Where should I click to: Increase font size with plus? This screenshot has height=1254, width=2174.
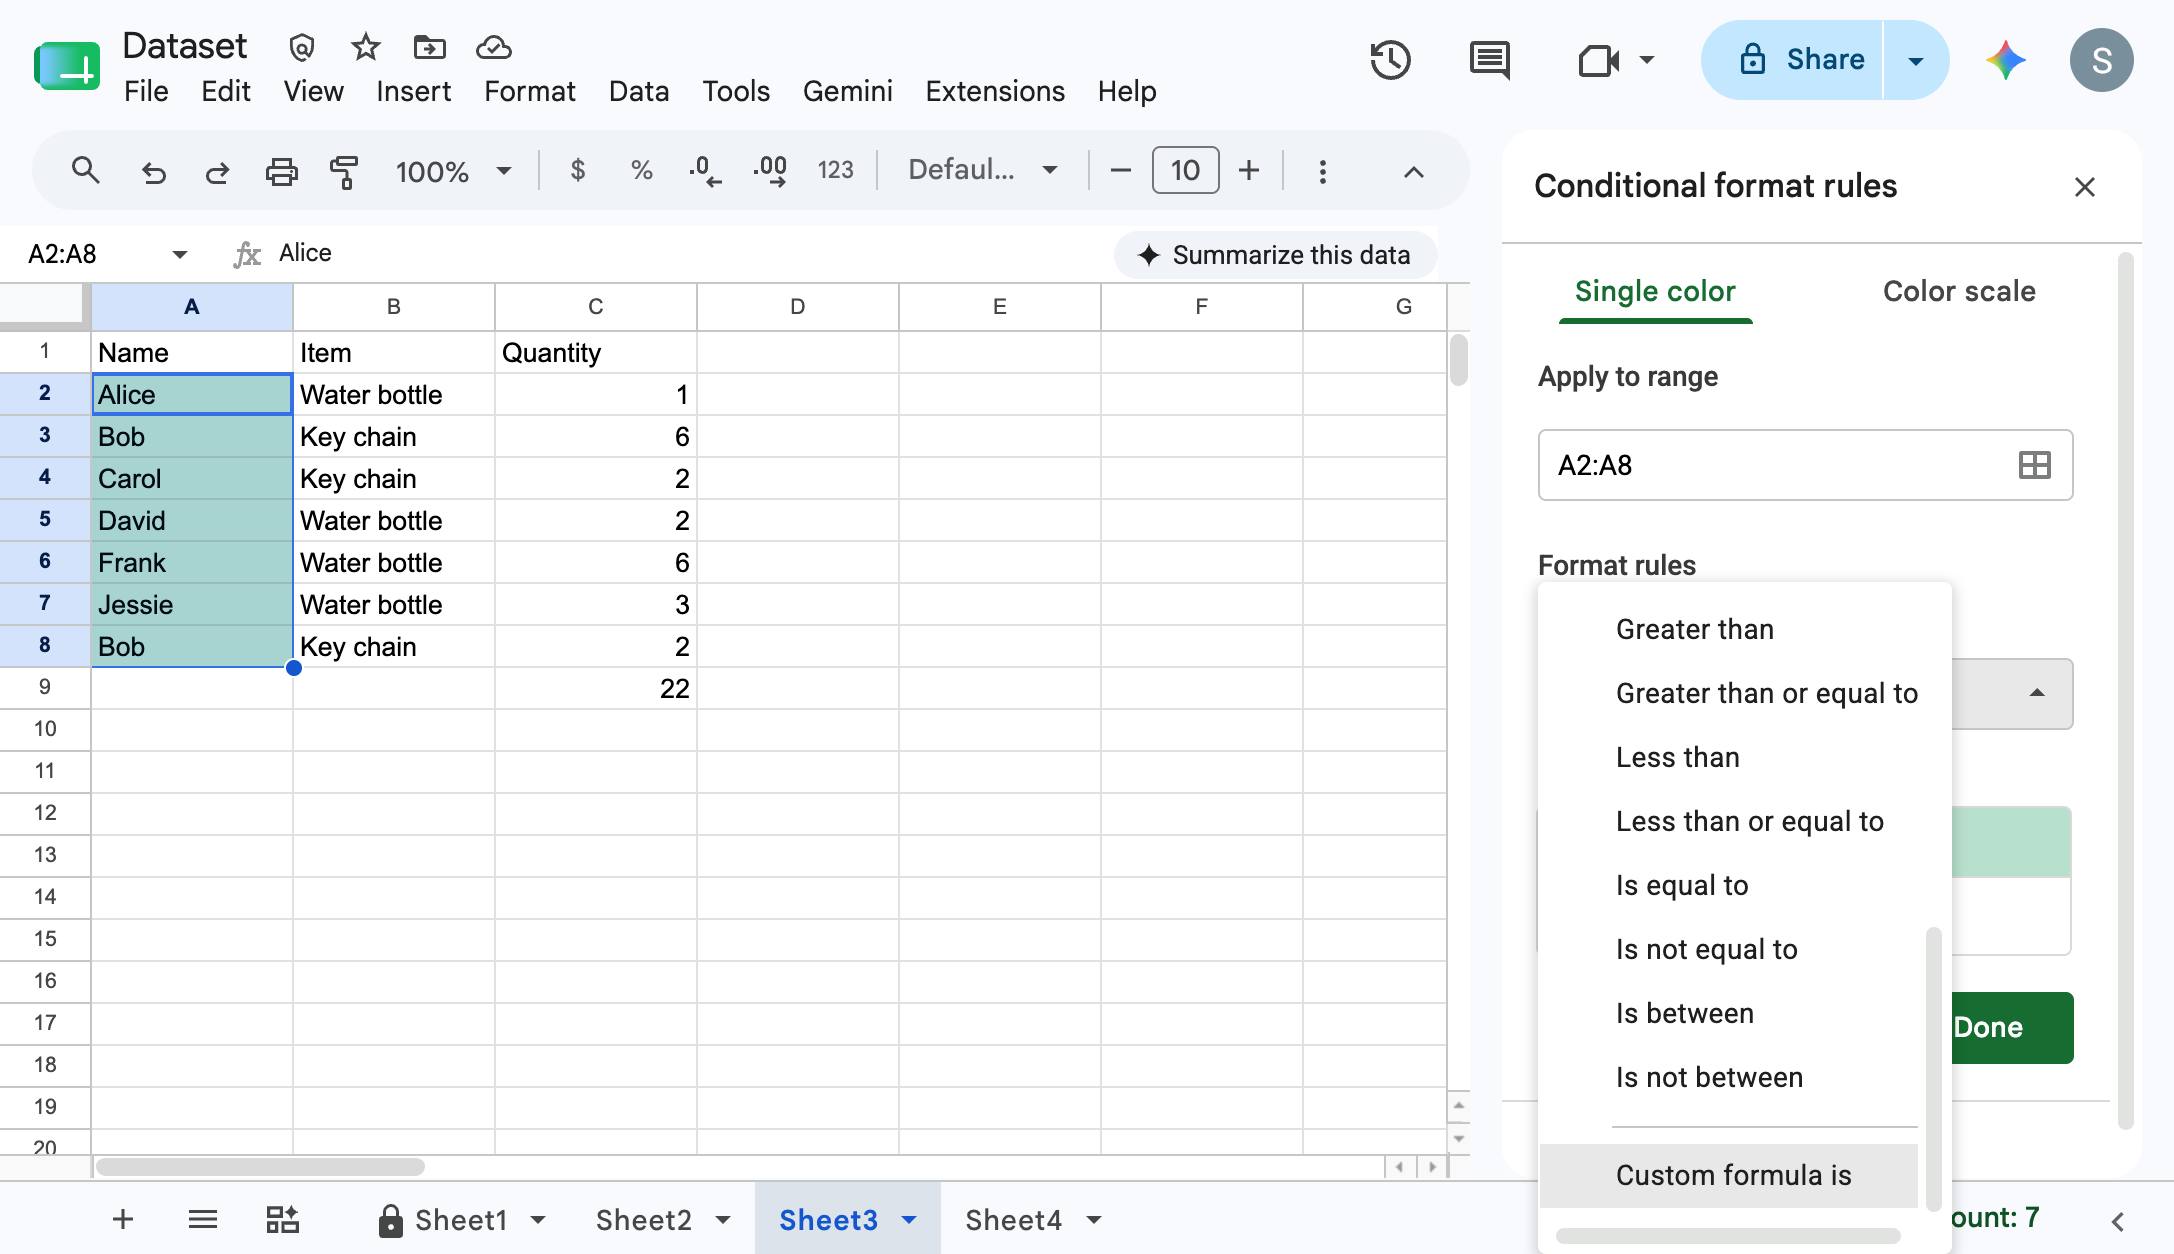(1249, 171)
